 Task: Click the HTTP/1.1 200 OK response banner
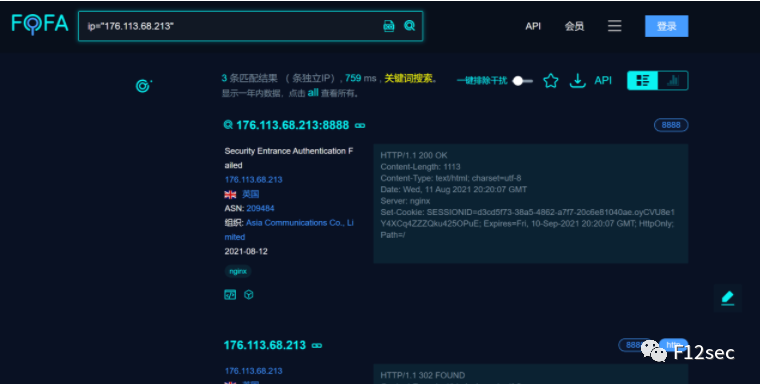click(x=414, y=155)
